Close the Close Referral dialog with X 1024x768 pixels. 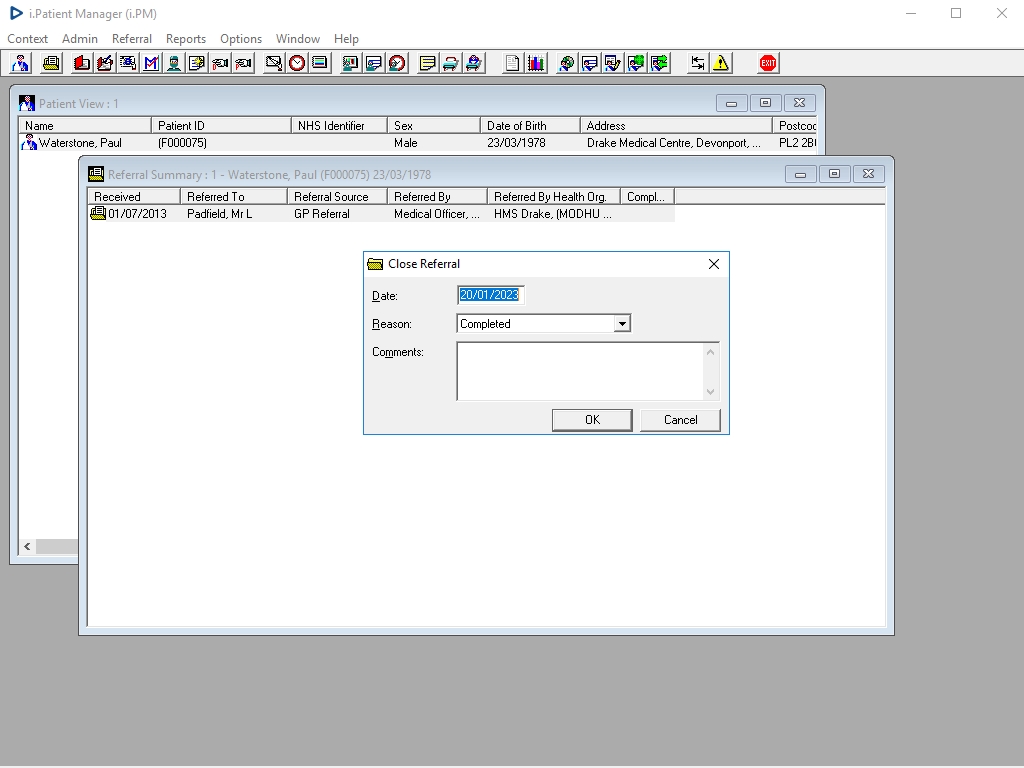(714, 264)
